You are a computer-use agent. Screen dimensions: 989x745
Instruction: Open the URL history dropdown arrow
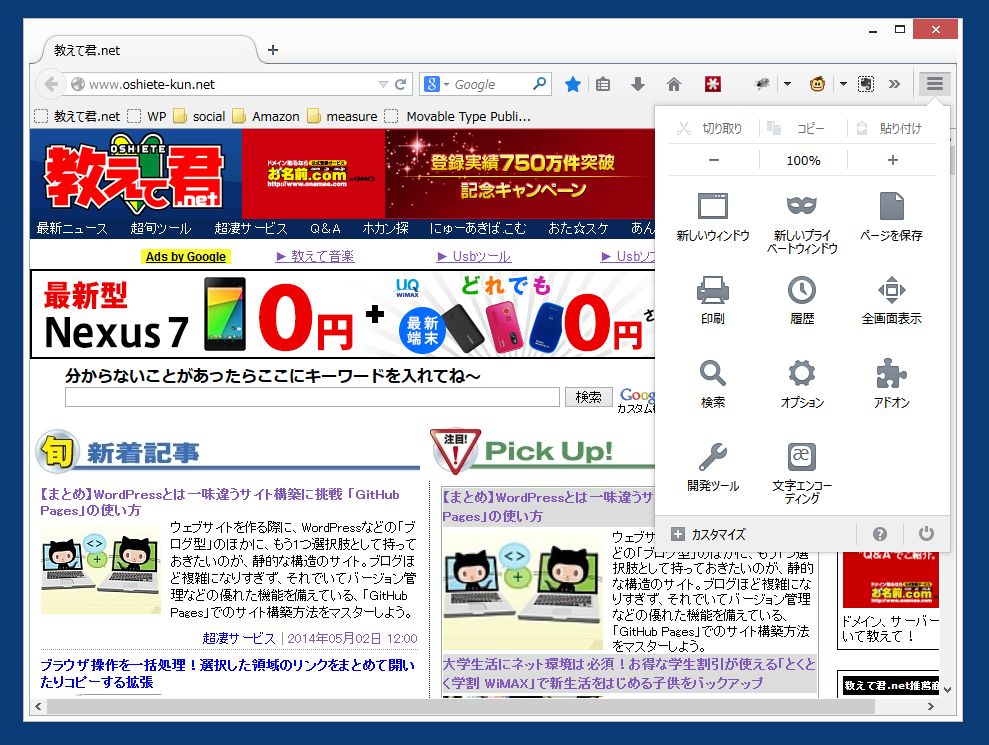click(383, 84)
